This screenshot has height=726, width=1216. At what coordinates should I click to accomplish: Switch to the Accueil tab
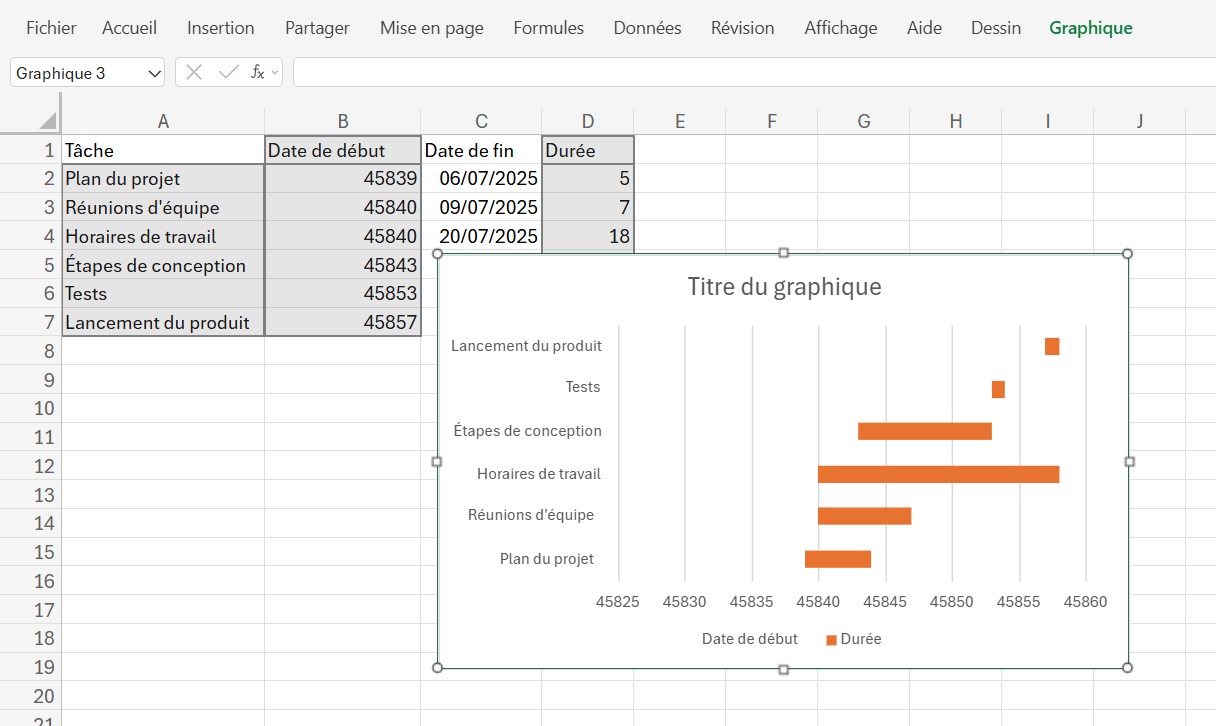pyautogui.click(x=129, y=28)
